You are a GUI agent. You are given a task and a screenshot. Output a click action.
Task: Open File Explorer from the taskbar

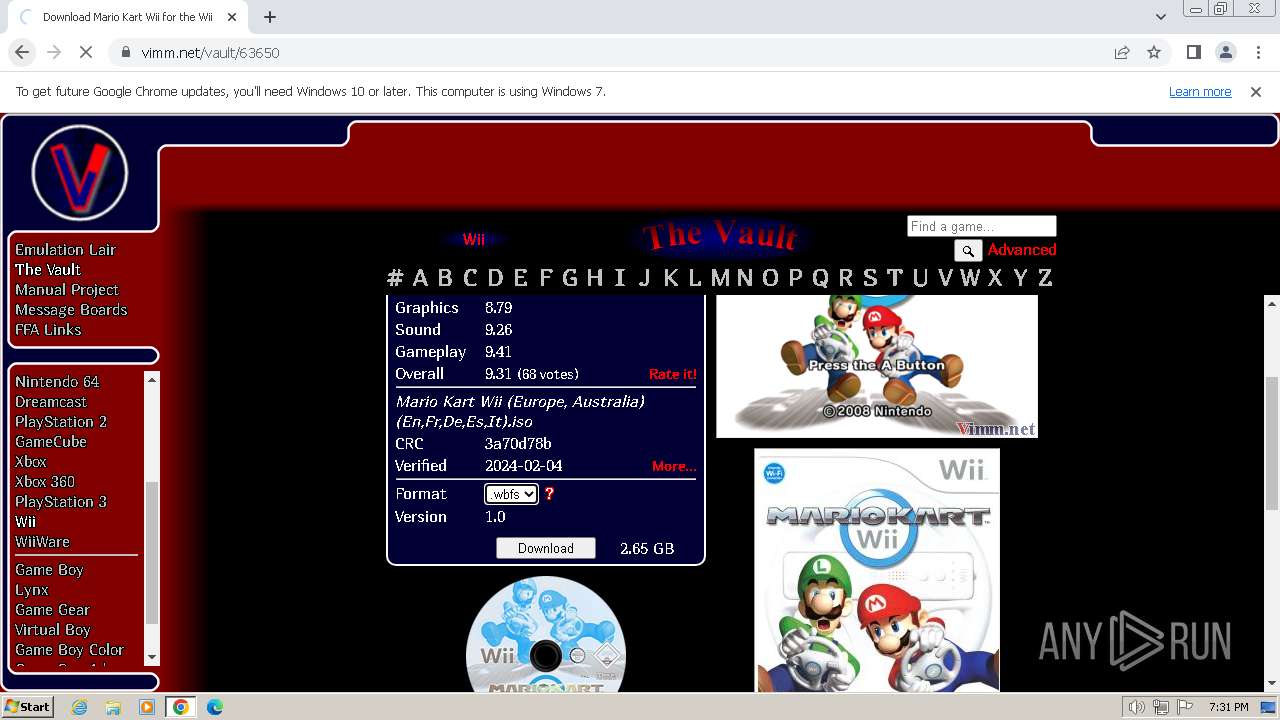click(113, 707)
